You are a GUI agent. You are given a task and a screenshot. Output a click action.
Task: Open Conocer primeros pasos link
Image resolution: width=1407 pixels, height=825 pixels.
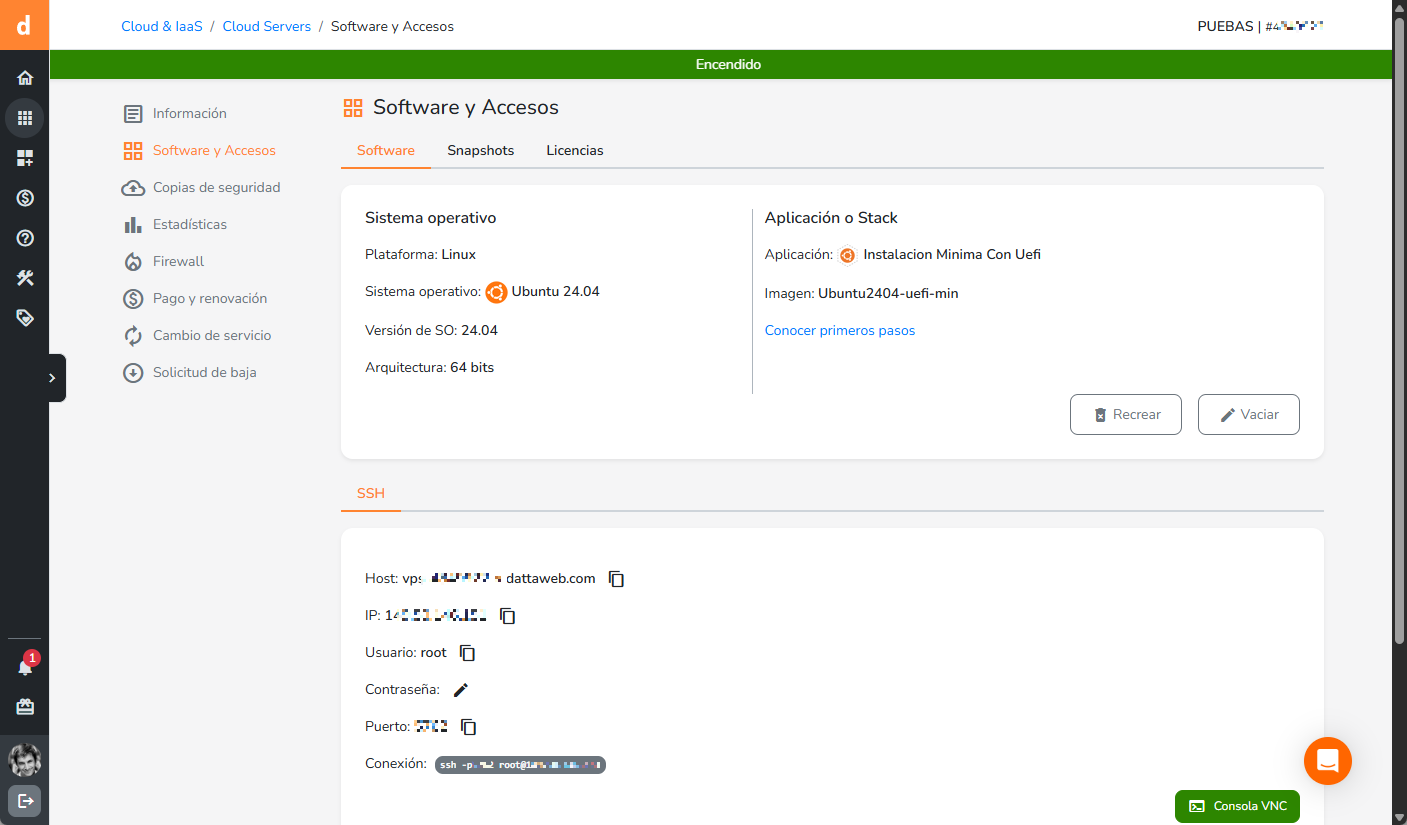point(840,330)
